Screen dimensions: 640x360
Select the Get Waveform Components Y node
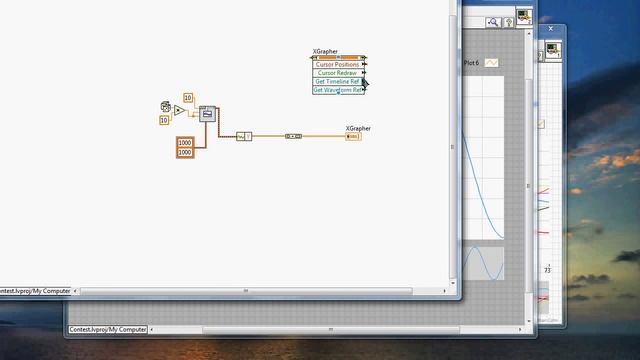pyautogui.click(x=244, y=136)
